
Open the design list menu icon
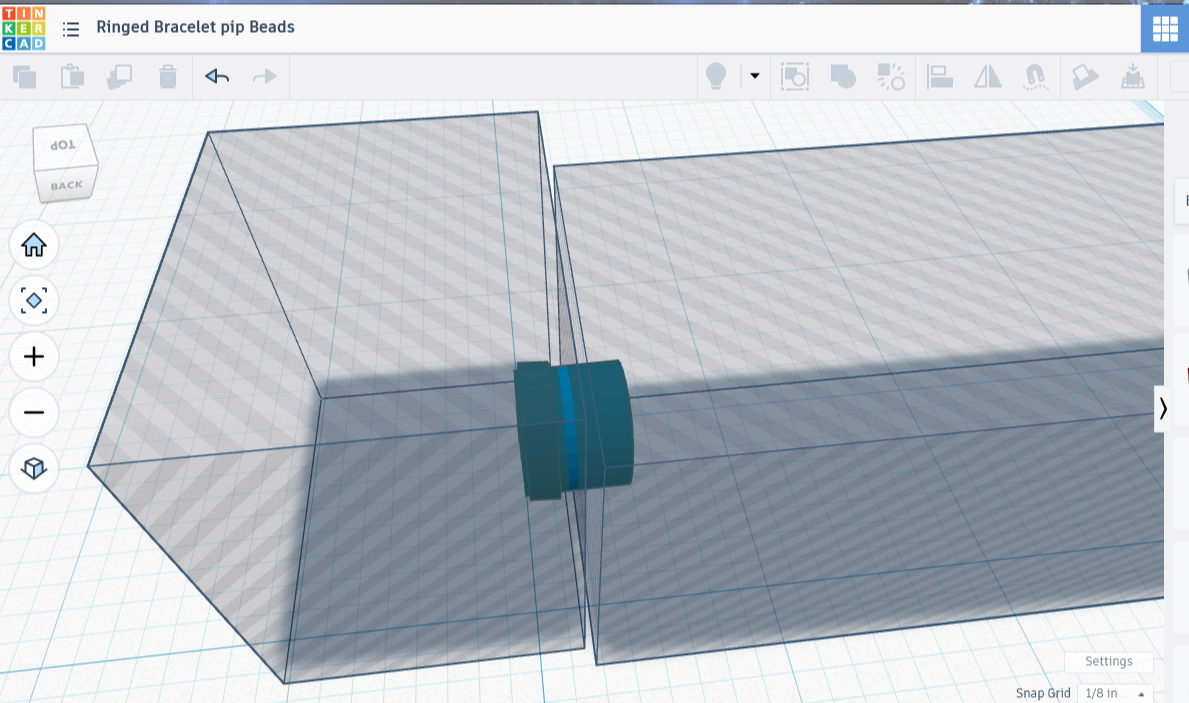click(71, 29)
